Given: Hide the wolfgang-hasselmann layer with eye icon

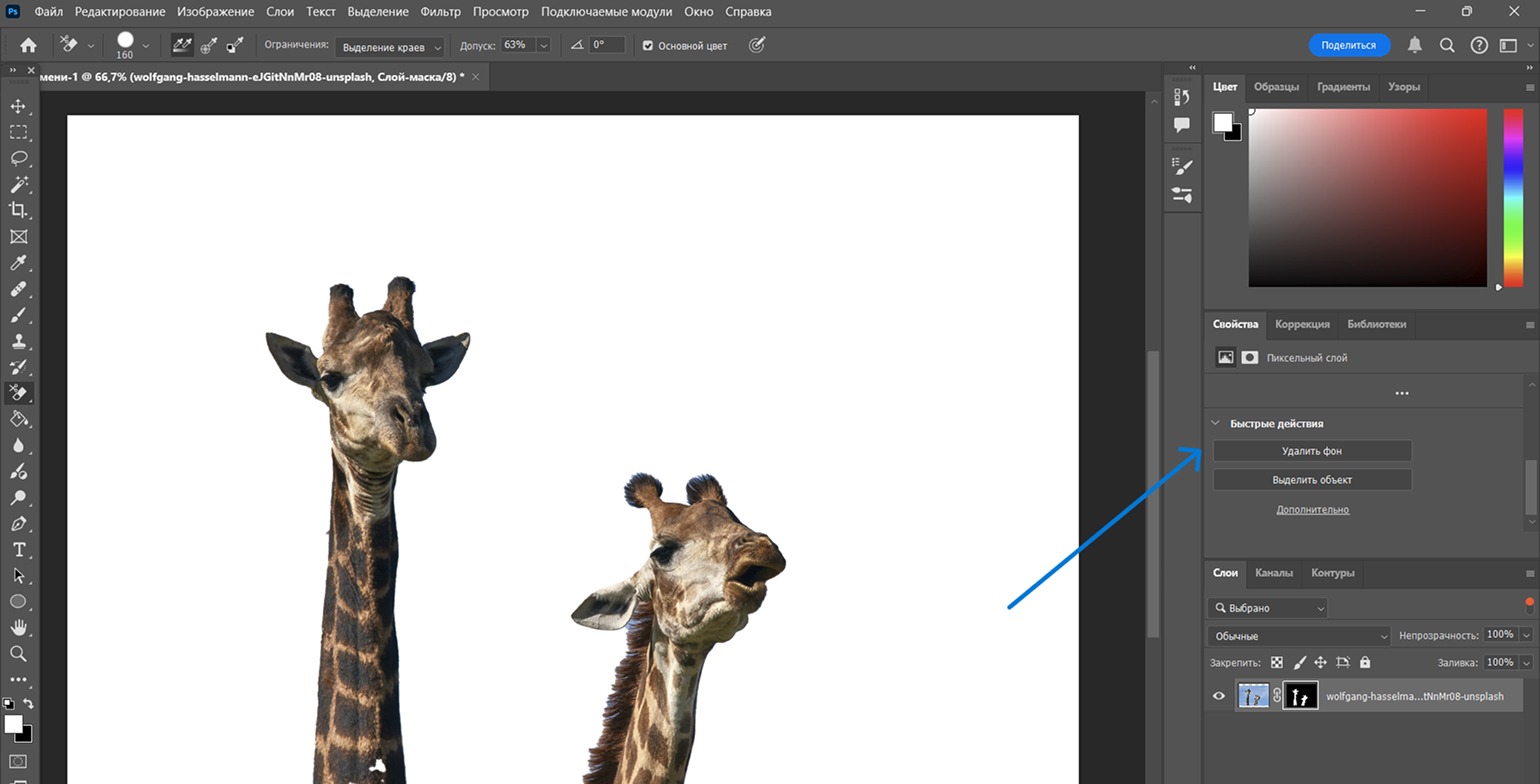Looking at the screenshot, I should (x=1218, y=696).
